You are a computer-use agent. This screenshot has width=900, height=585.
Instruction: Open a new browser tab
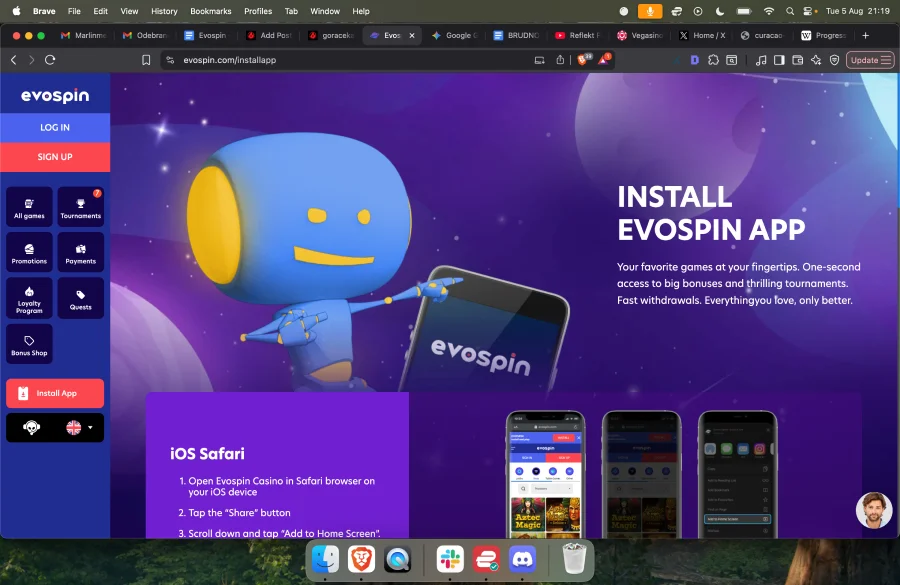(866, 36)
